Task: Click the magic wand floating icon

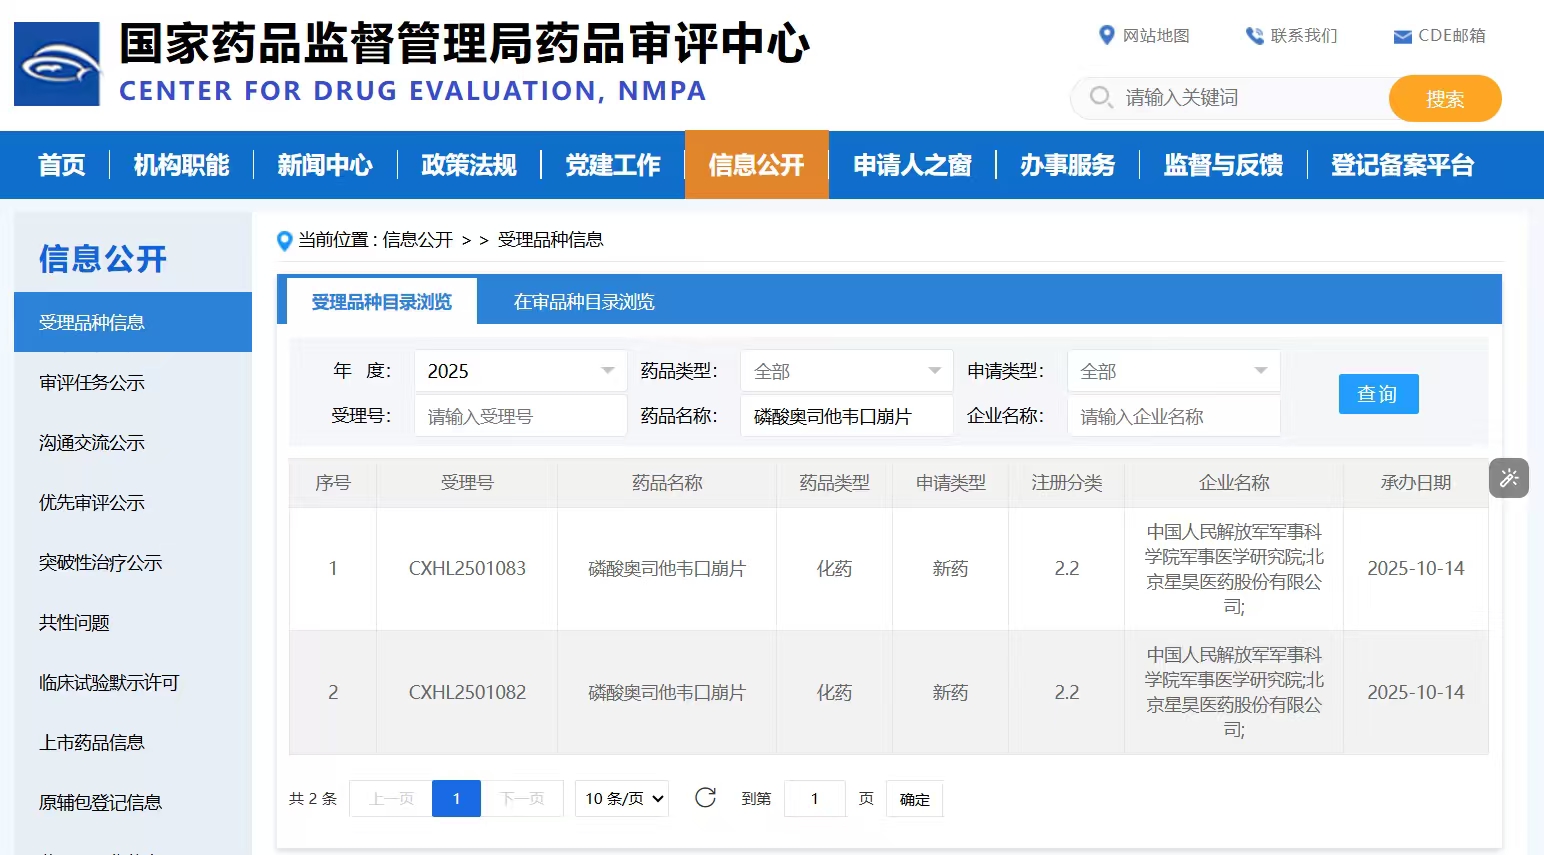Action: (x=1509, y=478)
